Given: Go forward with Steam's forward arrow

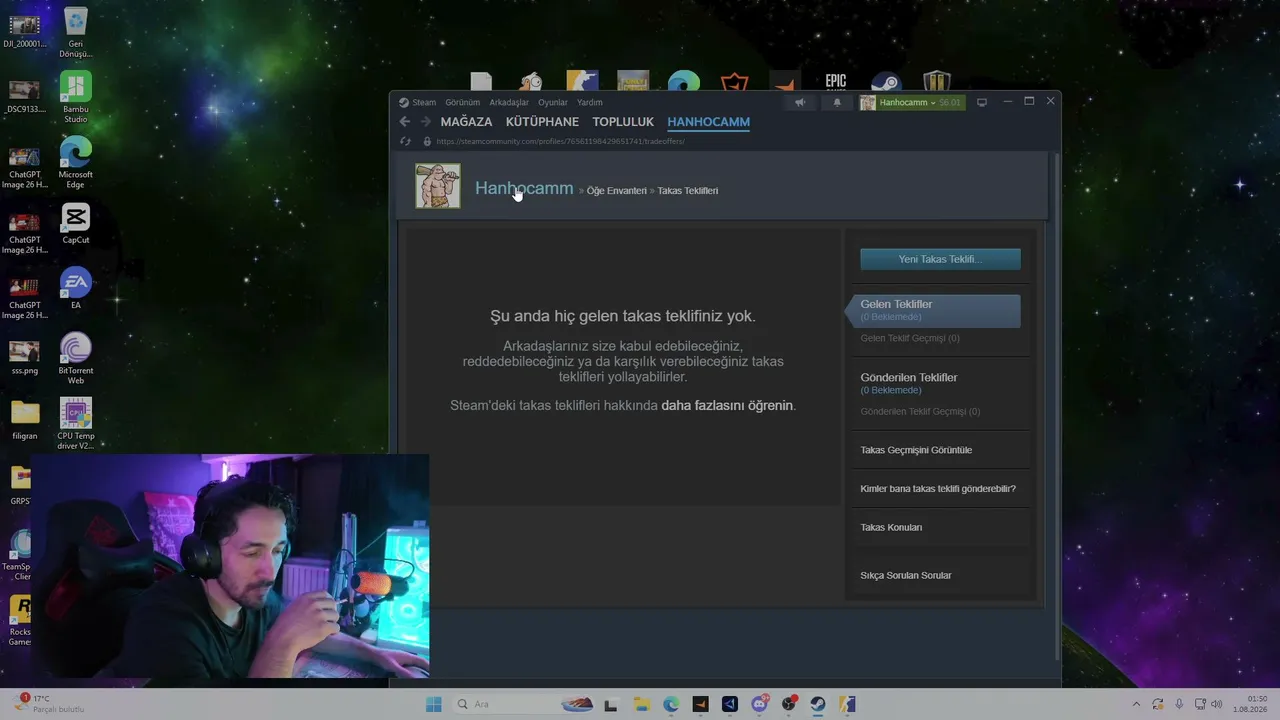Looking at the screenshot, I should (x=426, y=122).
